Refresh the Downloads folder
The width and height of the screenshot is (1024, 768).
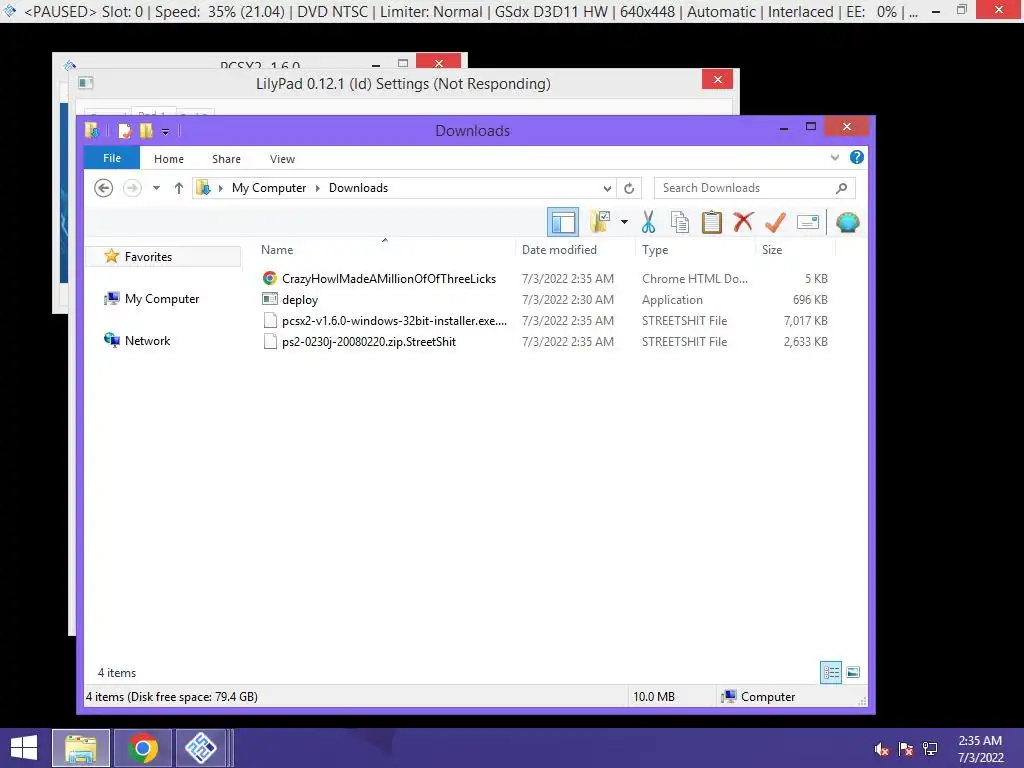click(x=629, y=188)
